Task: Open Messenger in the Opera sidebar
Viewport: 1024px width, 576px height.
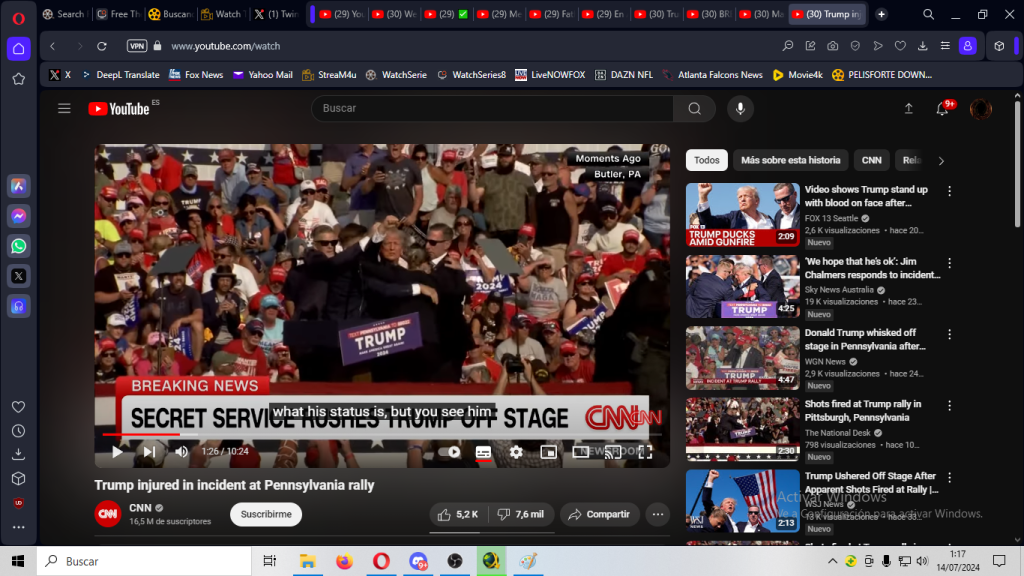Action: [18, 216]
